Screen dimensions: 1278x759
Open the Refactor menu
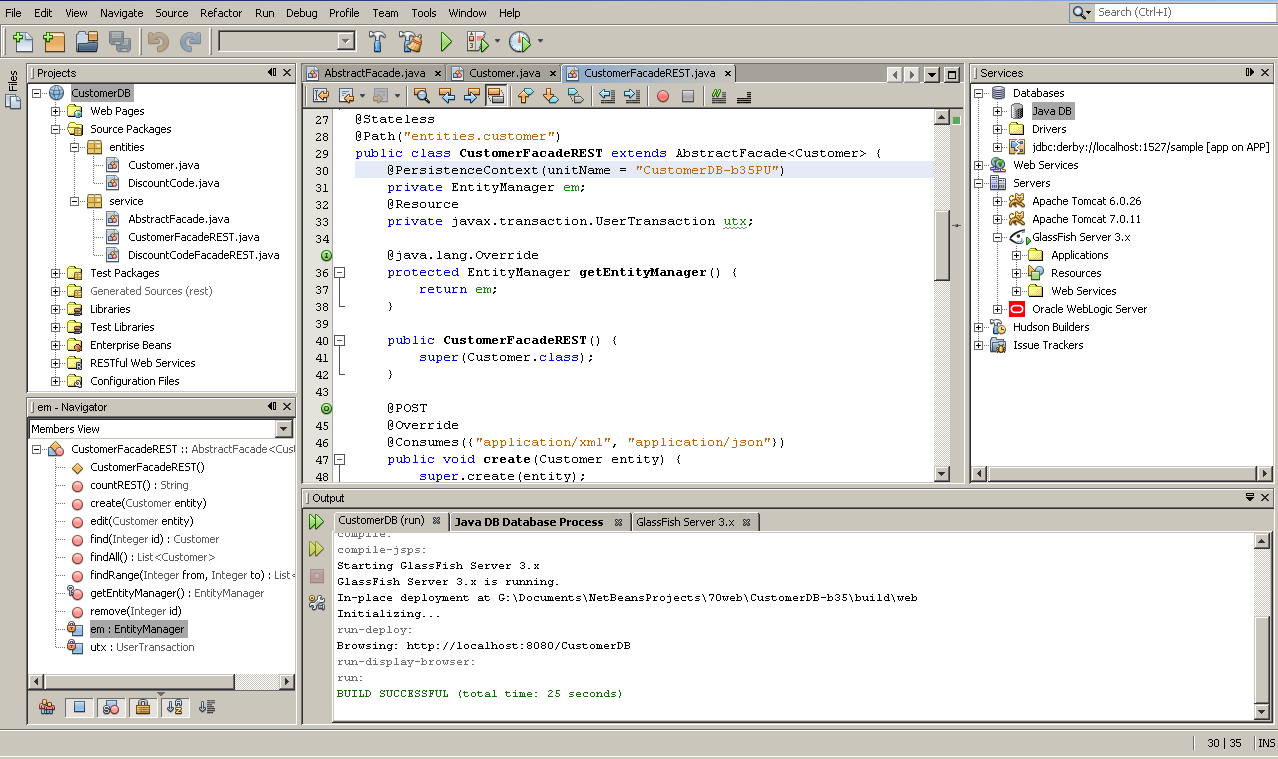(x=220, y=13)
